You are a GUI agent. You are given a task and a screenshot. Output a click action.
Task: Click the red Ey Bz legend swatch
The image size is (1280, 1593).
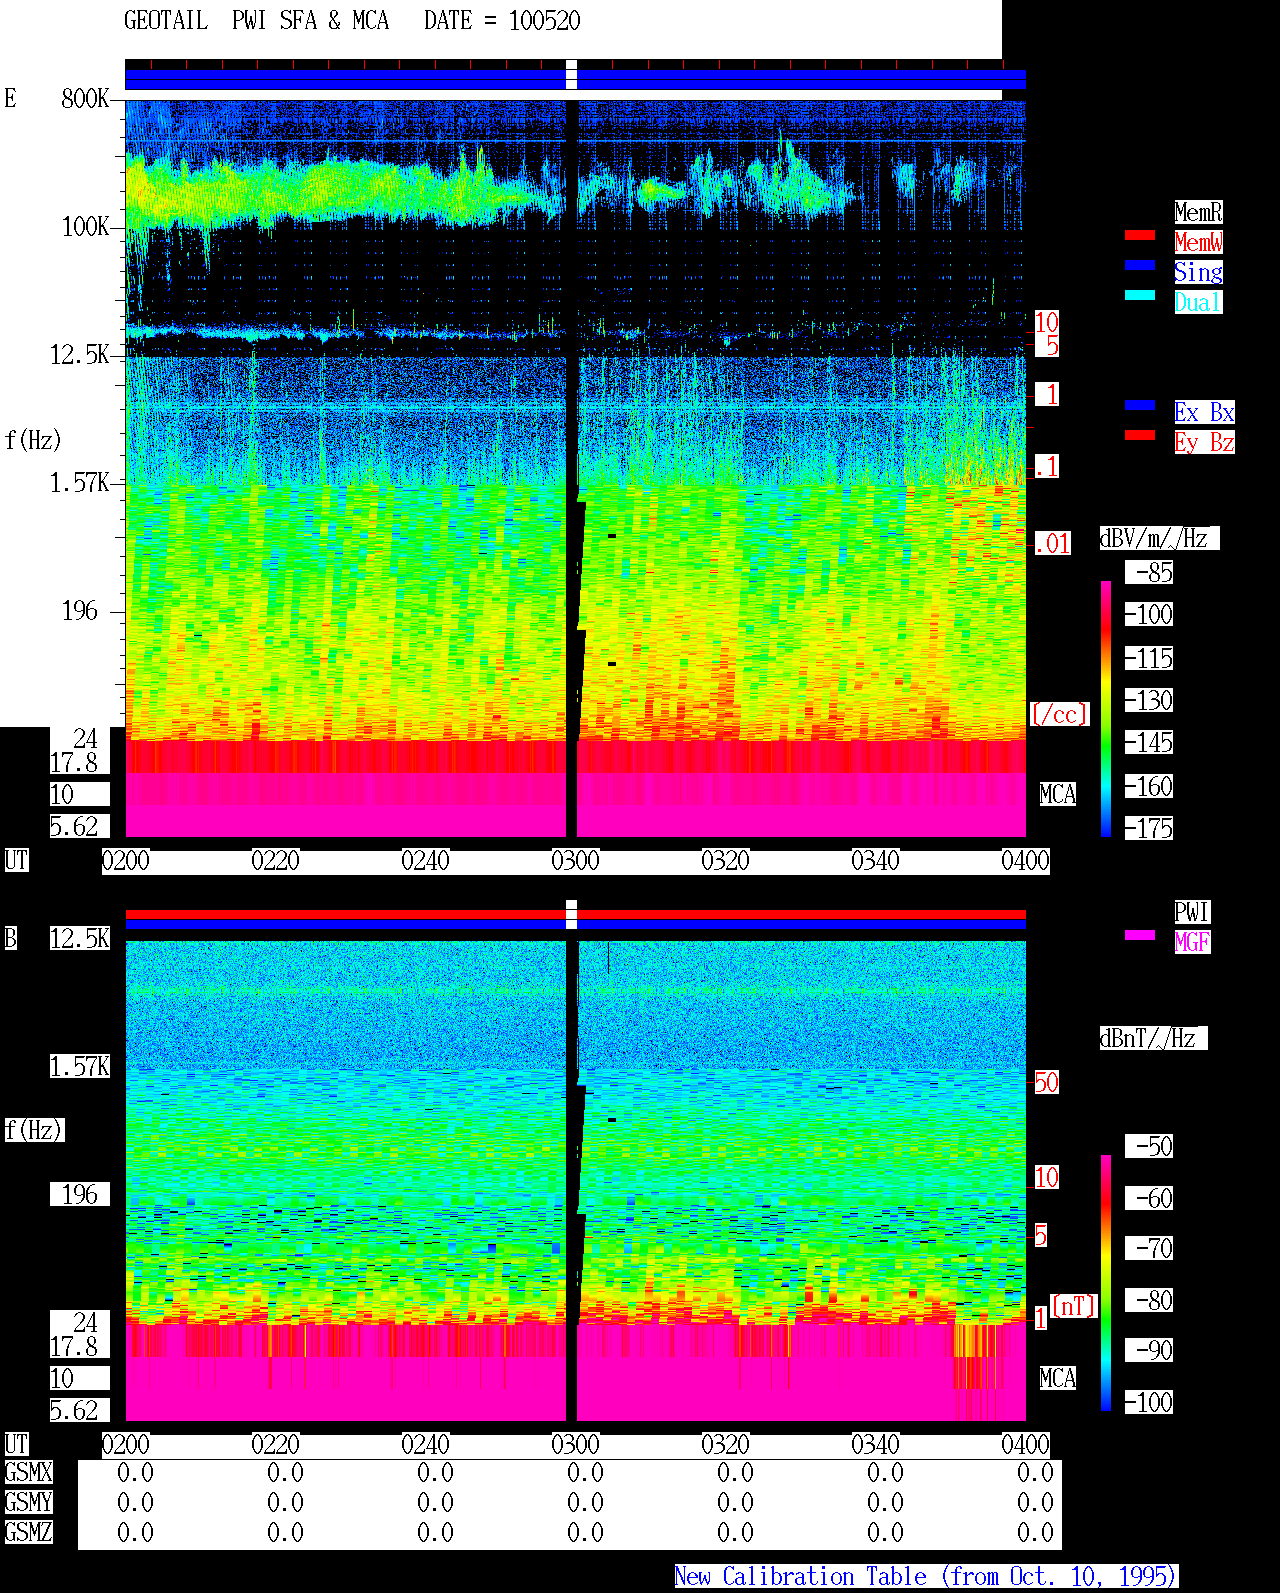1140,436
